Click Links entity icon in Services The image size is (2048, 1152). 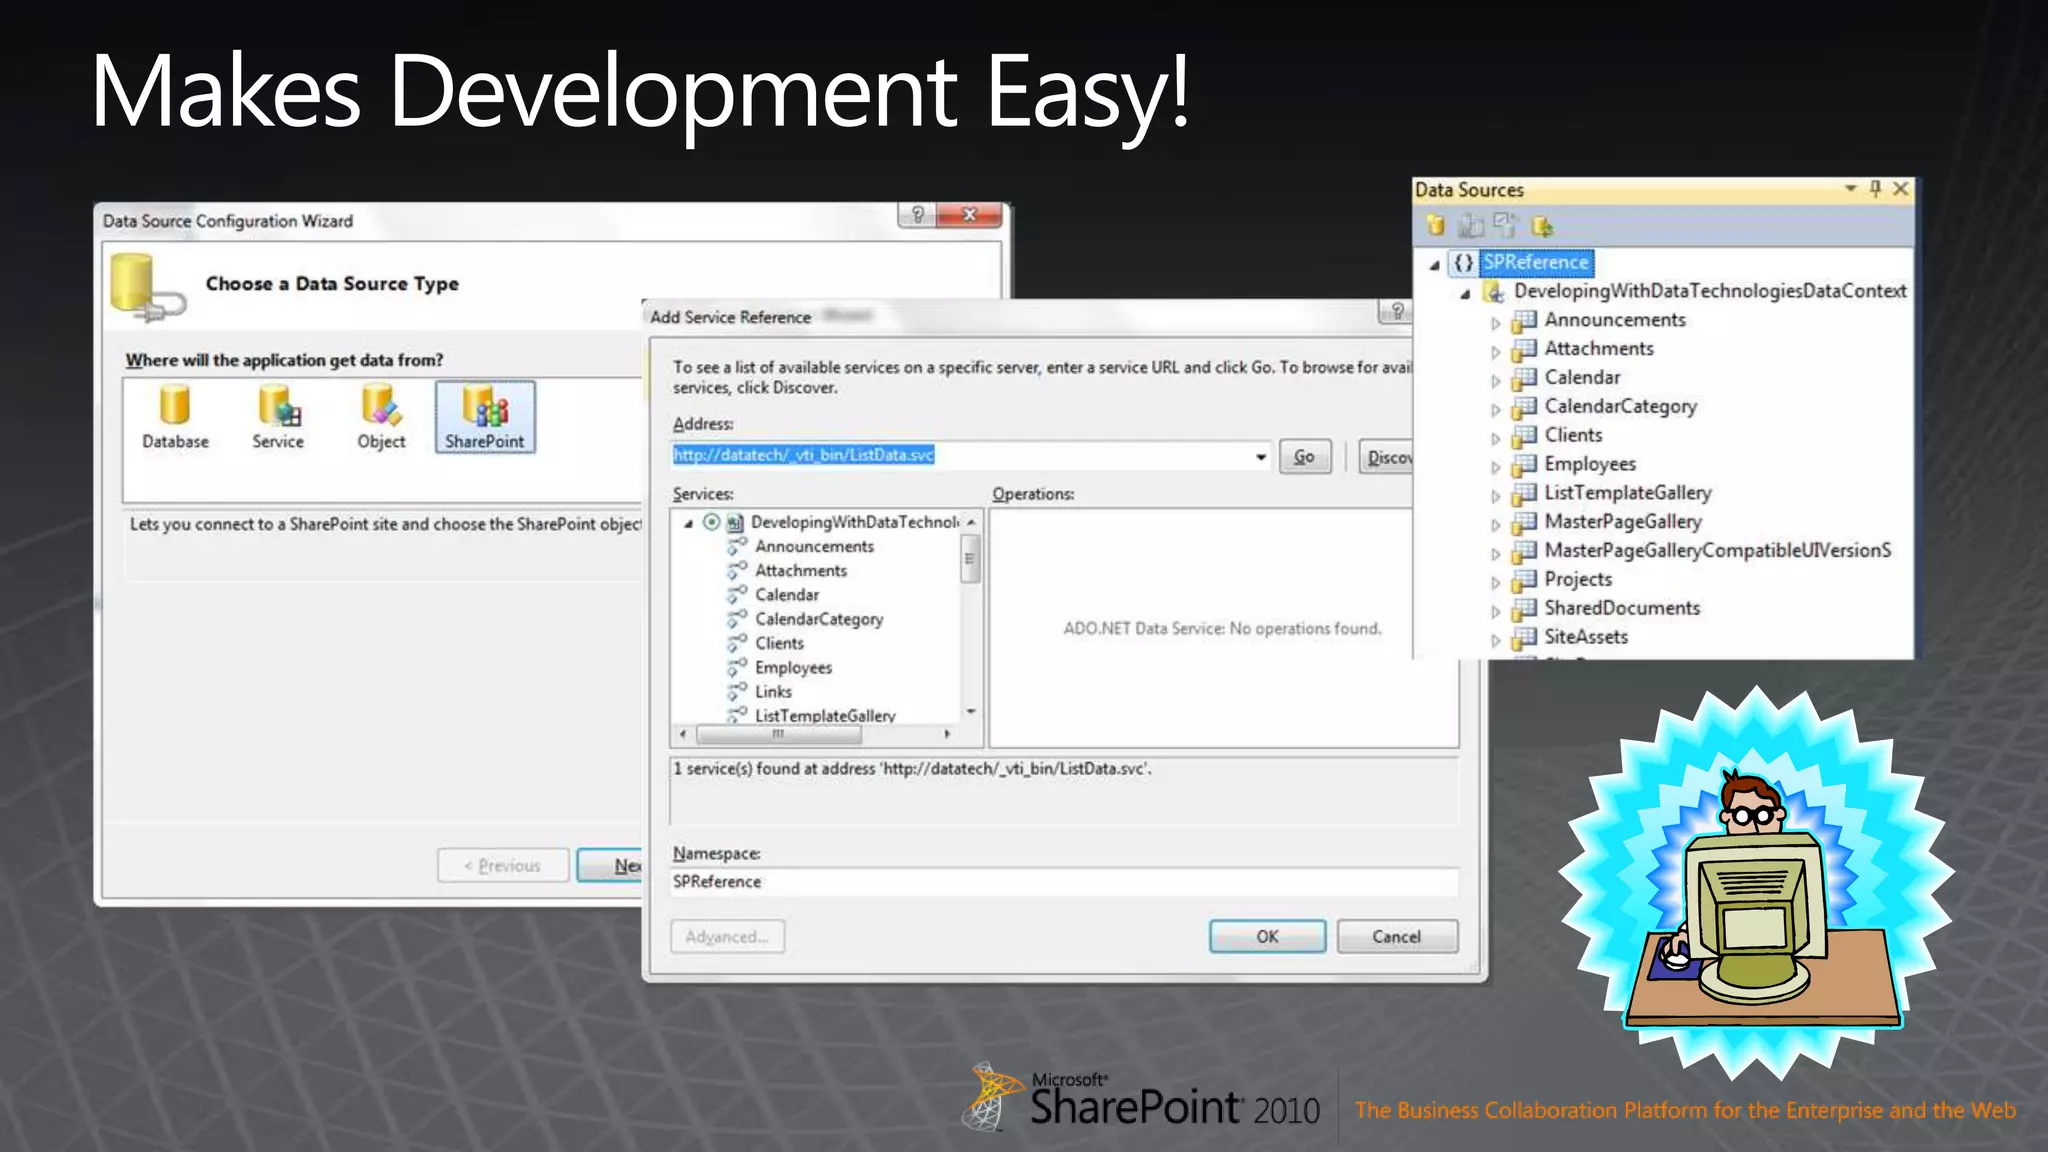tap(737, 691)
